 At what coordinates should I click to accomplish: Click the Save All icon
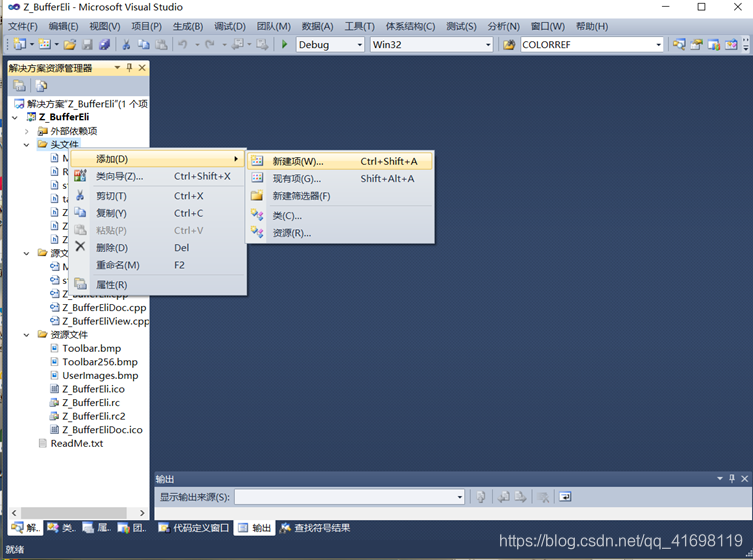pyautogui.click(x=104, y=45)
